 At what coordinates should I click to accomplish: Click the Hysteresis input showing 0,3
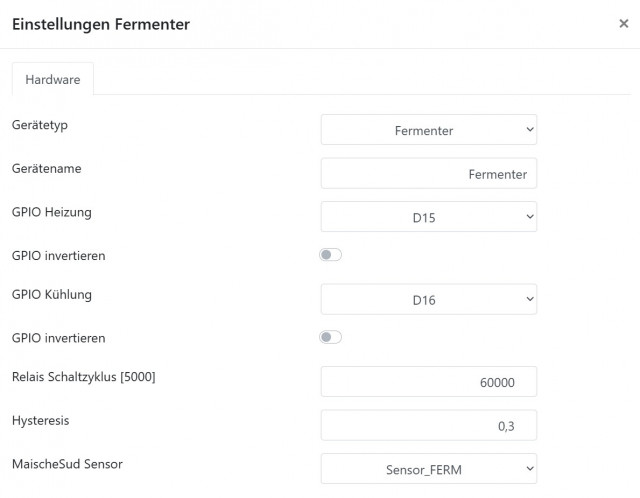pos(429,425)
